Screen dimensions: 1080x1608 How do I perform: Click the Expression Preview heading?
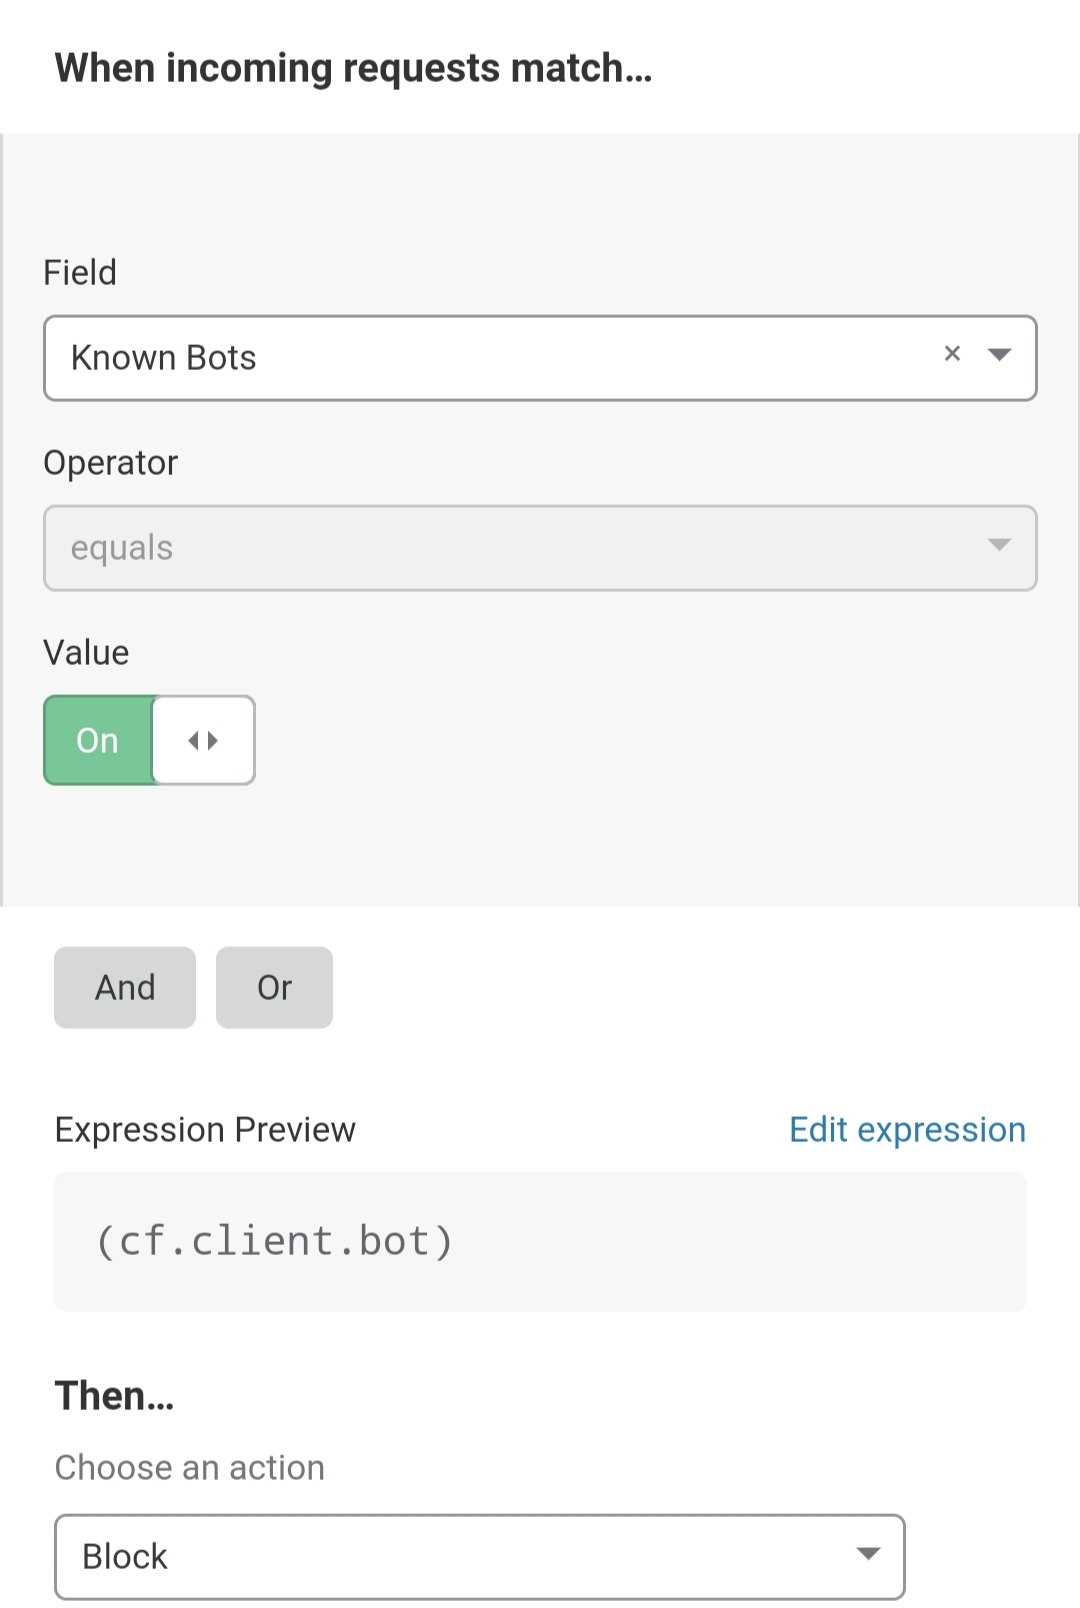coord(205,1129)
